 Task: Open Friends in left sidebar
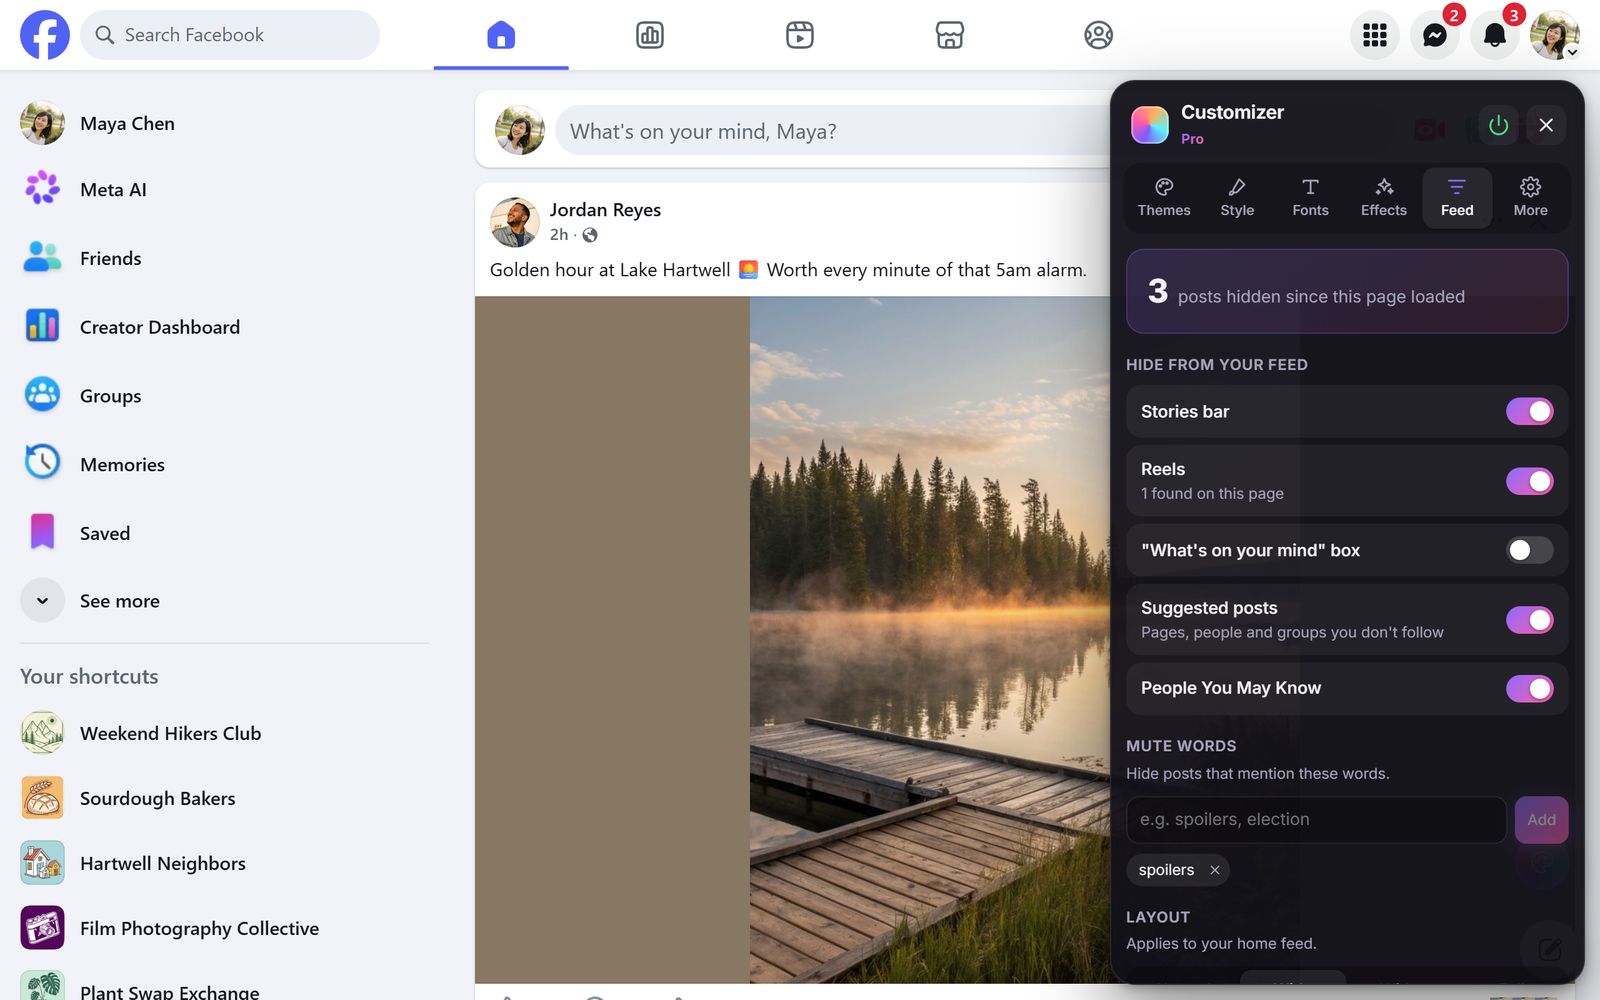point(225,258)
